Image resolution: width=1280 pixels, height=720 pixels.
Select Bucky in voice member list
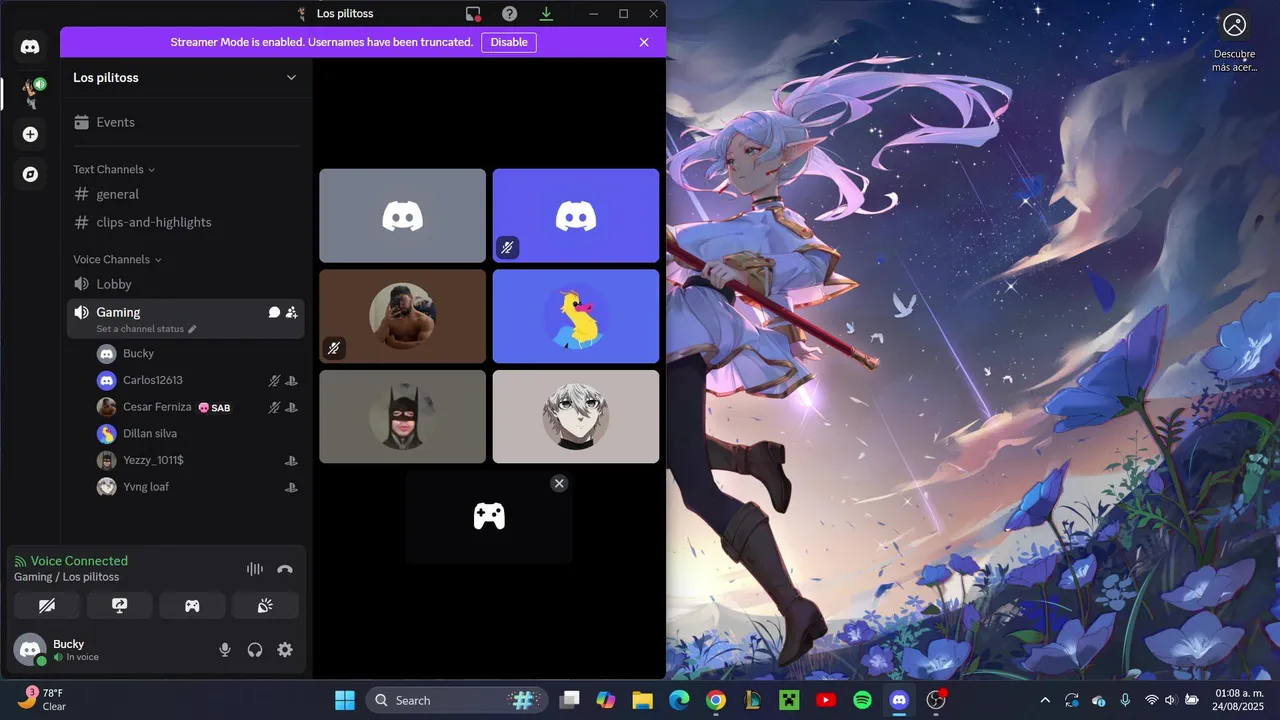pyautogui.click(x=196, y=353)
